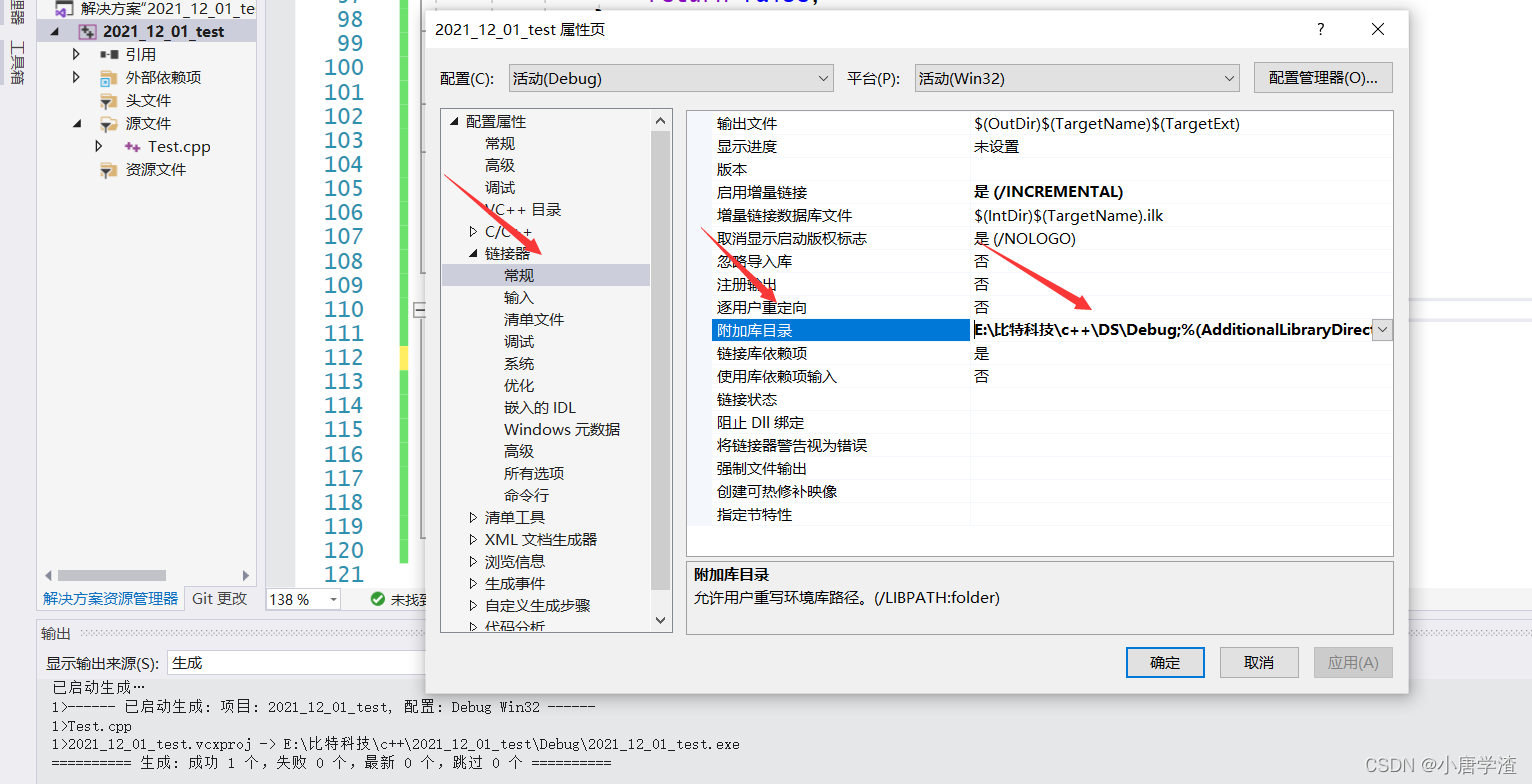Click Solution Explorer horizontal scrollbar right arrow

coord(246,575)
